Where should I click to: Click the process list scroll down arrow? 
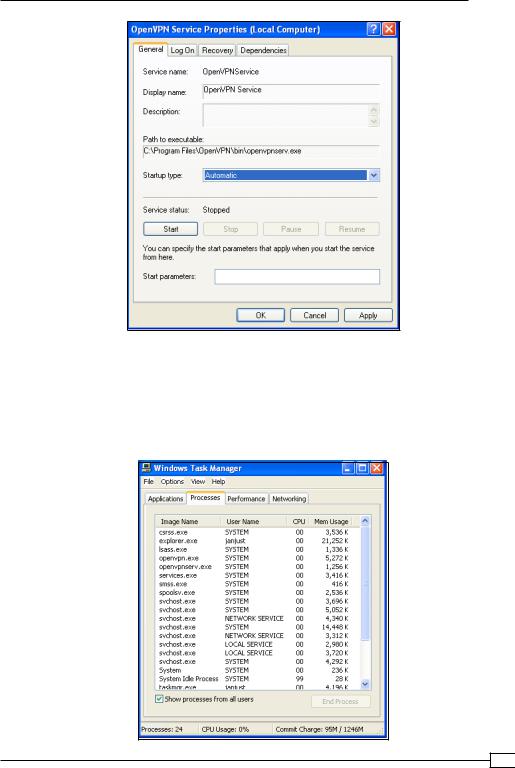[x=365, y=684]
